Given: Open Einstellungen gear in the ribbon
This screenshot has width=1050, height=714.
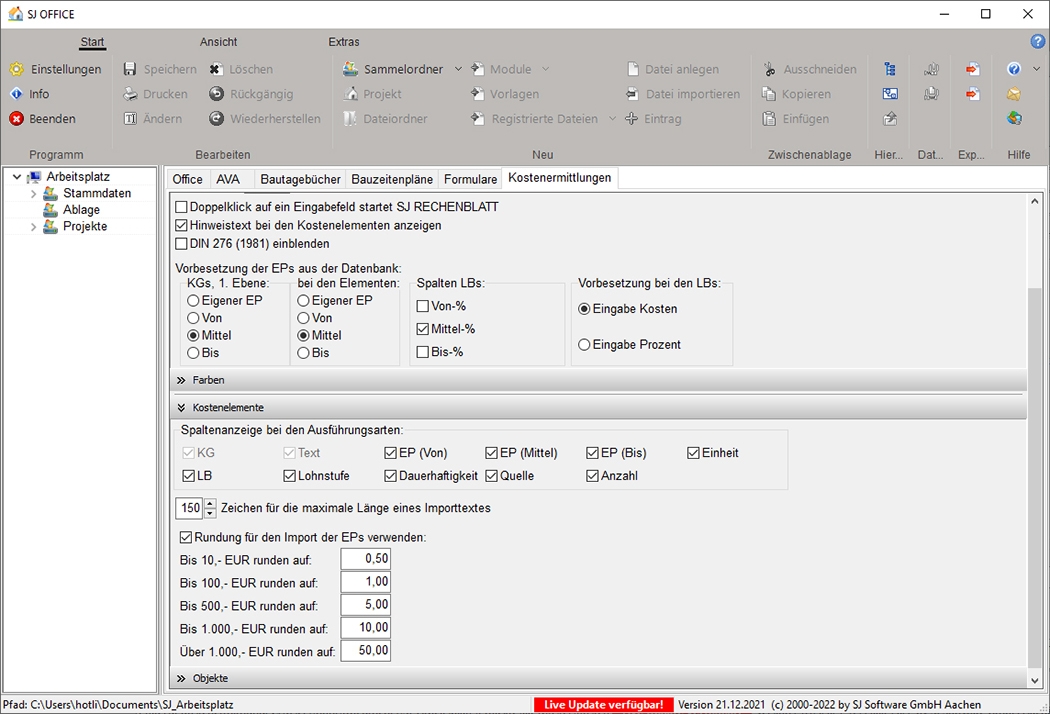Looking at the screenshot, I should coord(17,69).
